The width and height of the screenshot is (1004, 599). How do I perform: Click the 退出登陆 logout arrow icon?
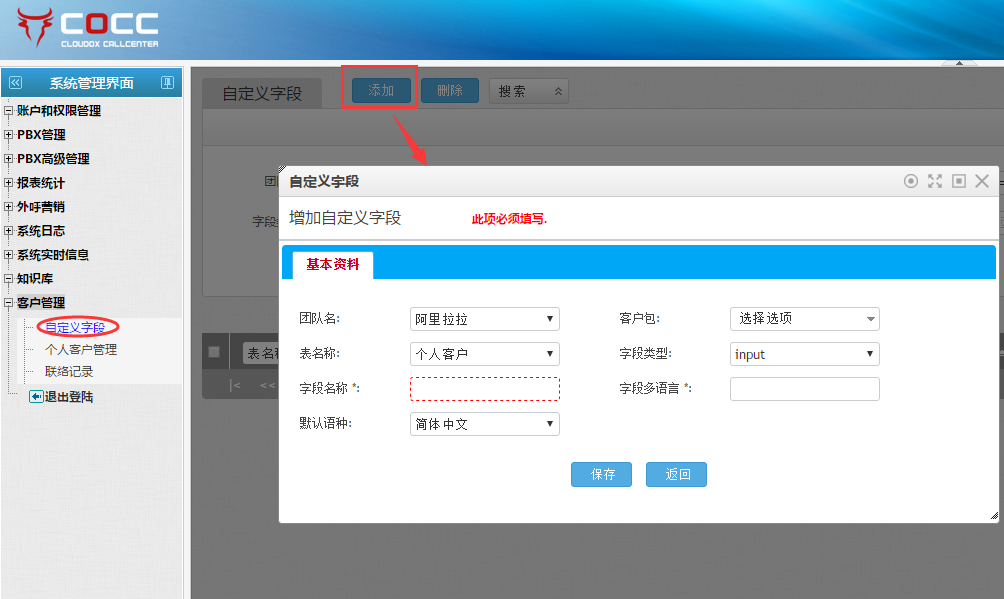tap(36, 397)
